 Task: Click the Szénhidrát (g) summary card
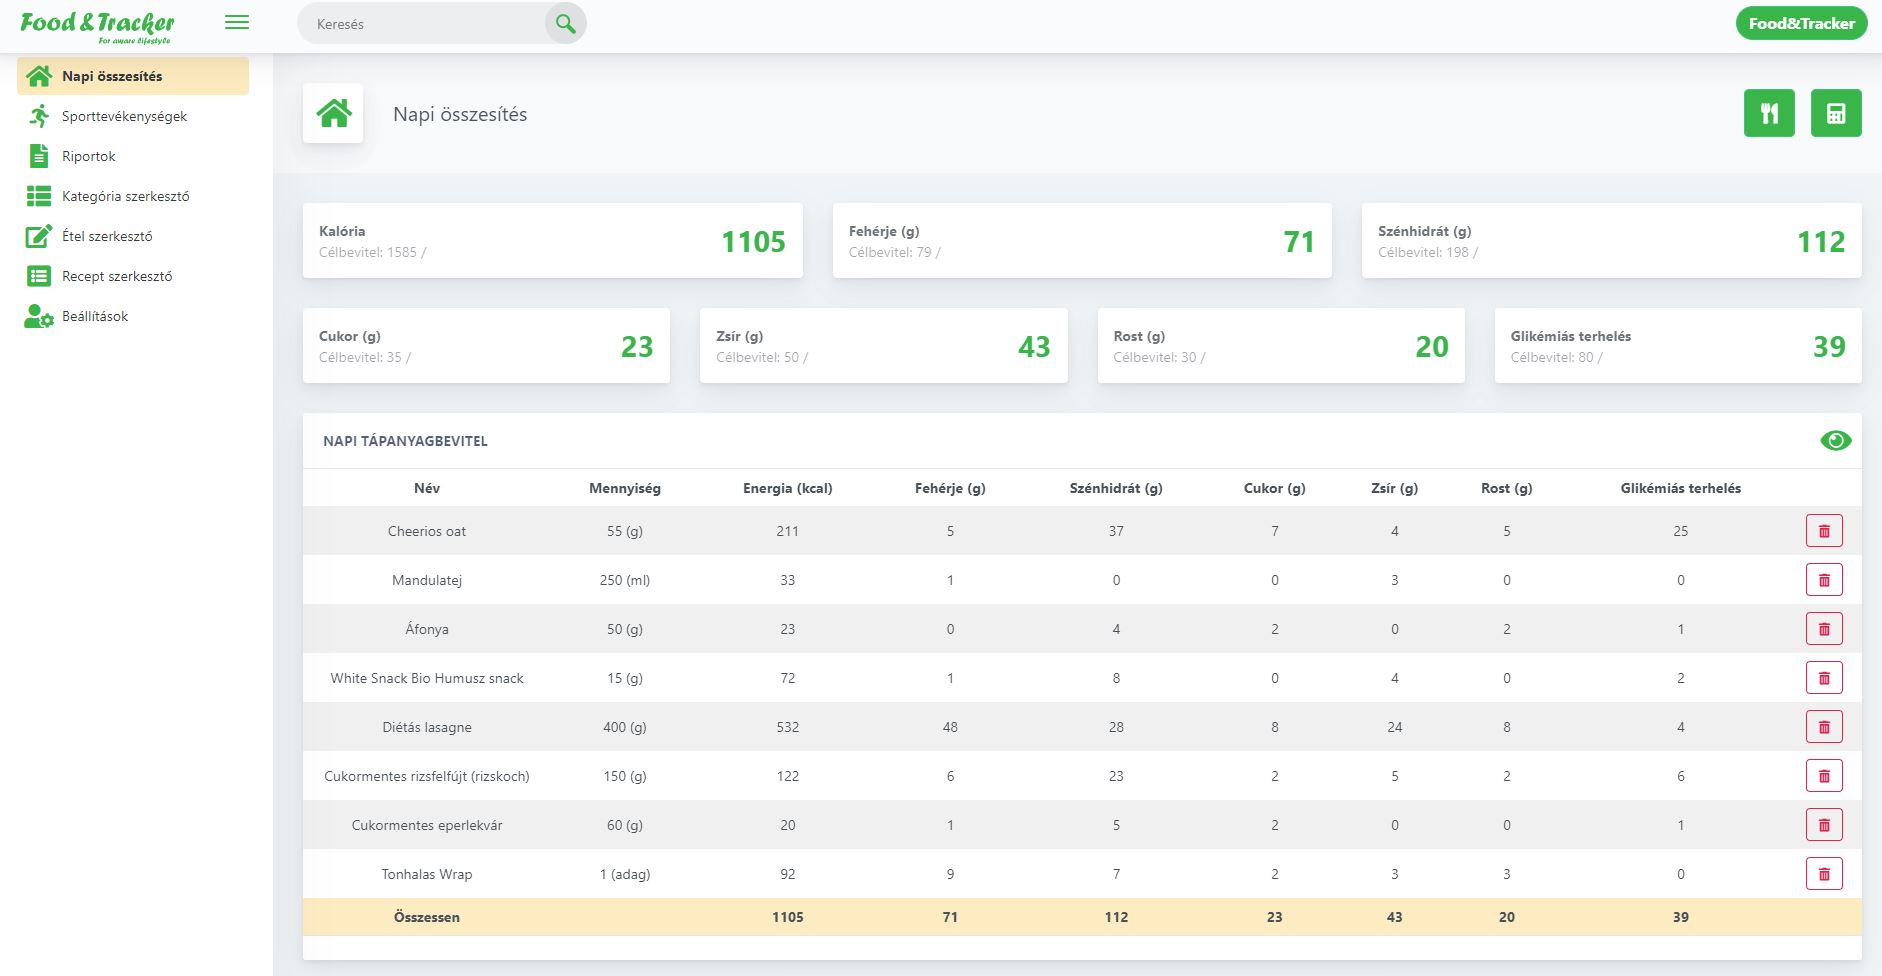(x=1612, y=241)
